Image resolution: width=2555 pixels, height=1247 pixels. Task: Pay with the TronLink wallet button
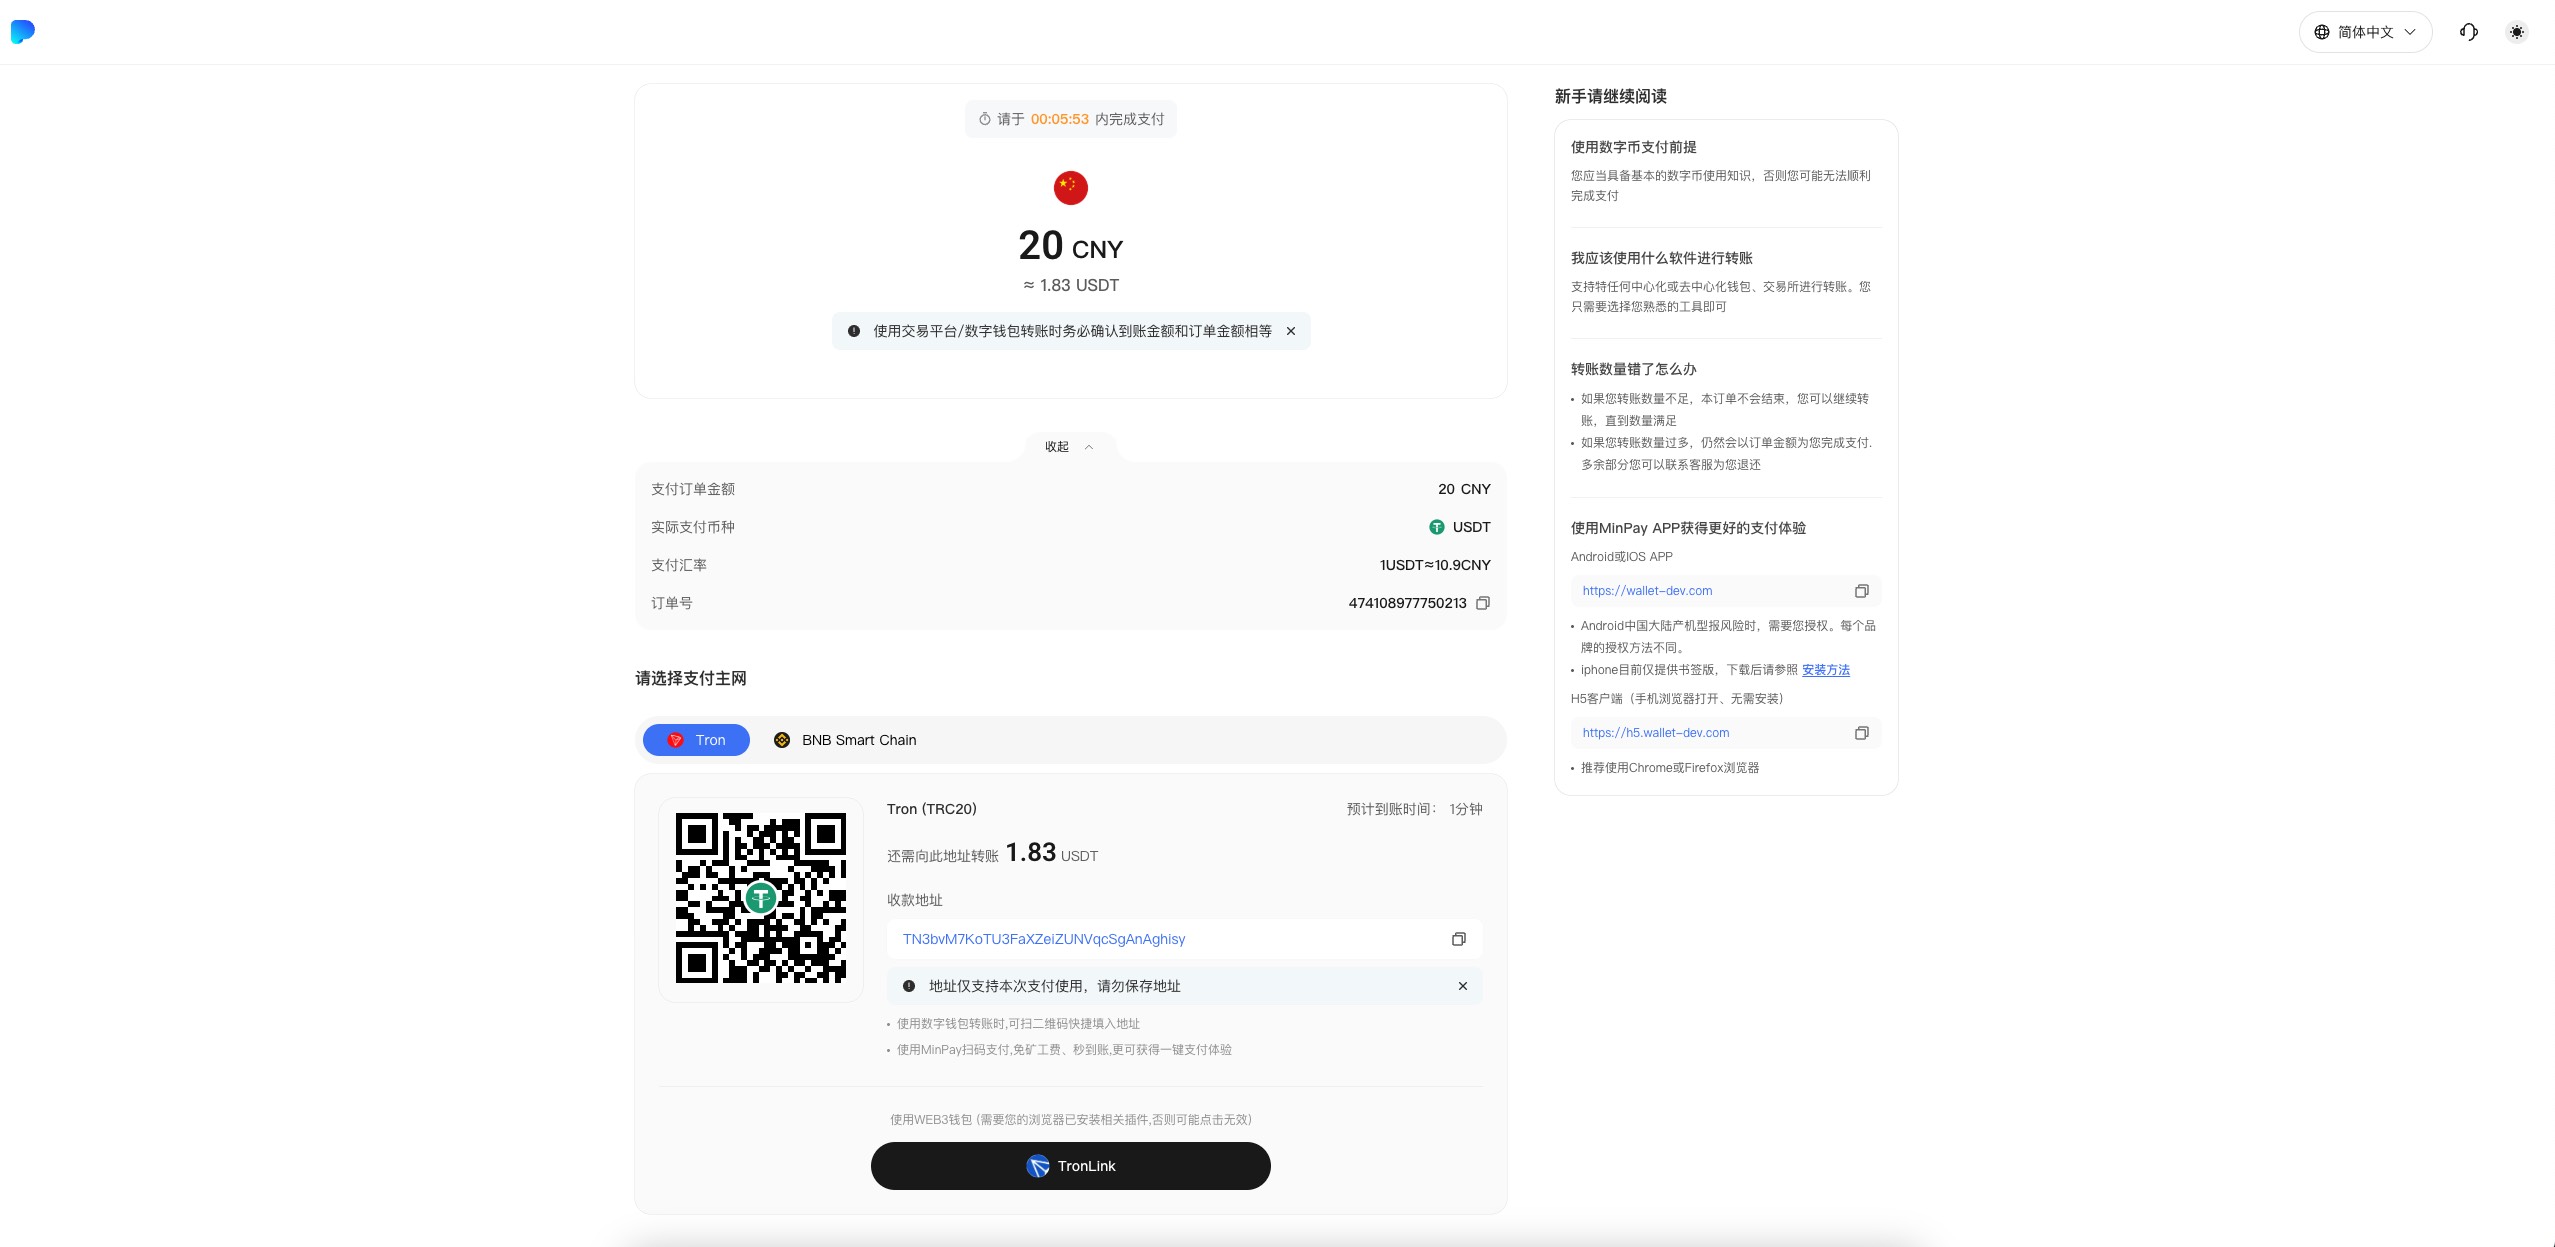[1070, 1166]
